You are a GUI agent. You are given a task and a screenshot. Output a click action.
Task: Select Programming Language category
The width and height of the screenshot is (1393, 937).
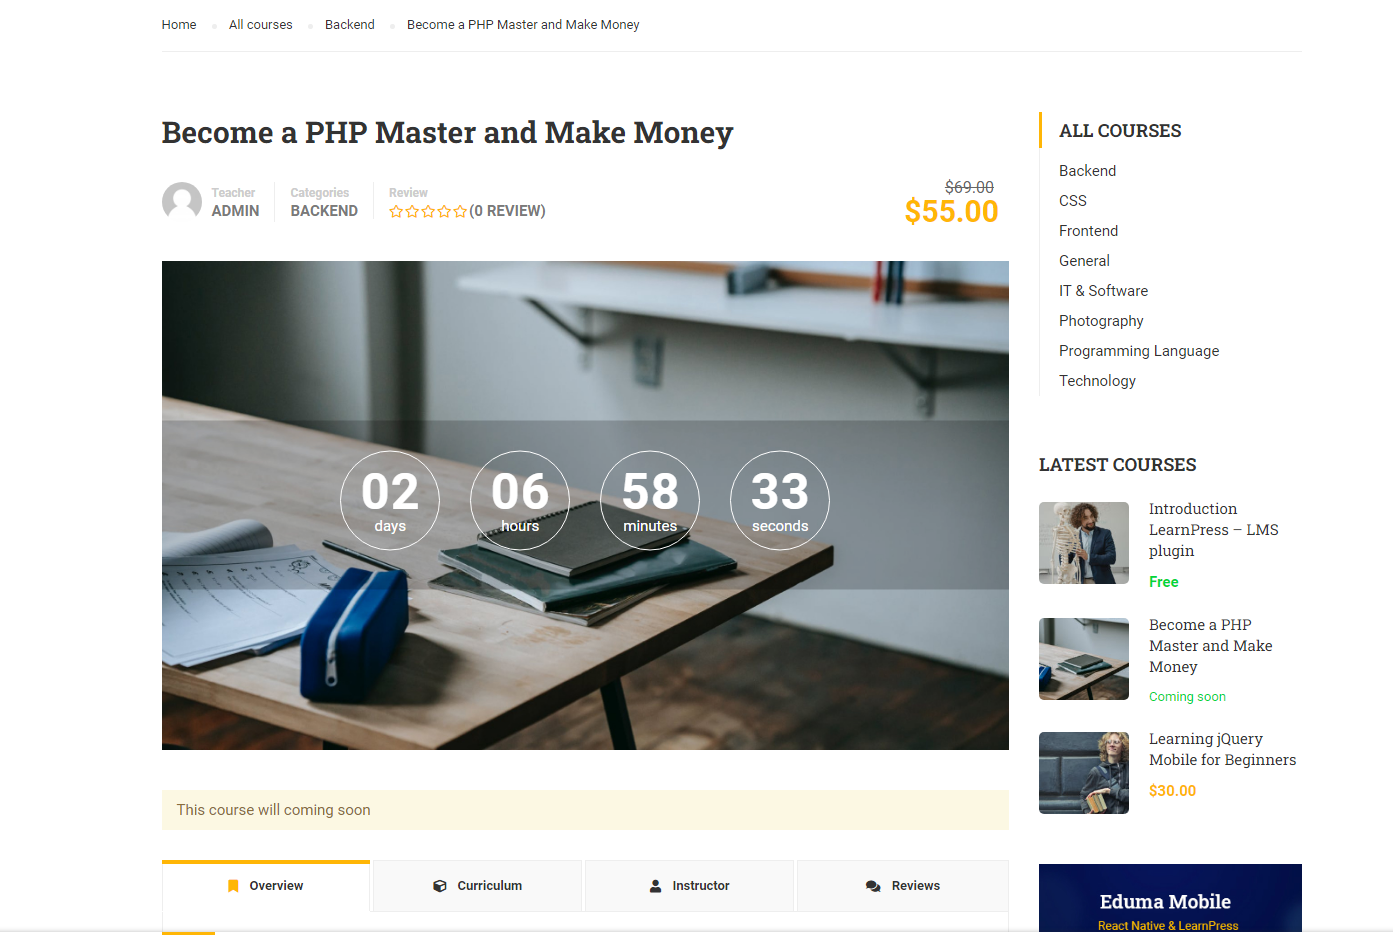tap(1139, 351)
